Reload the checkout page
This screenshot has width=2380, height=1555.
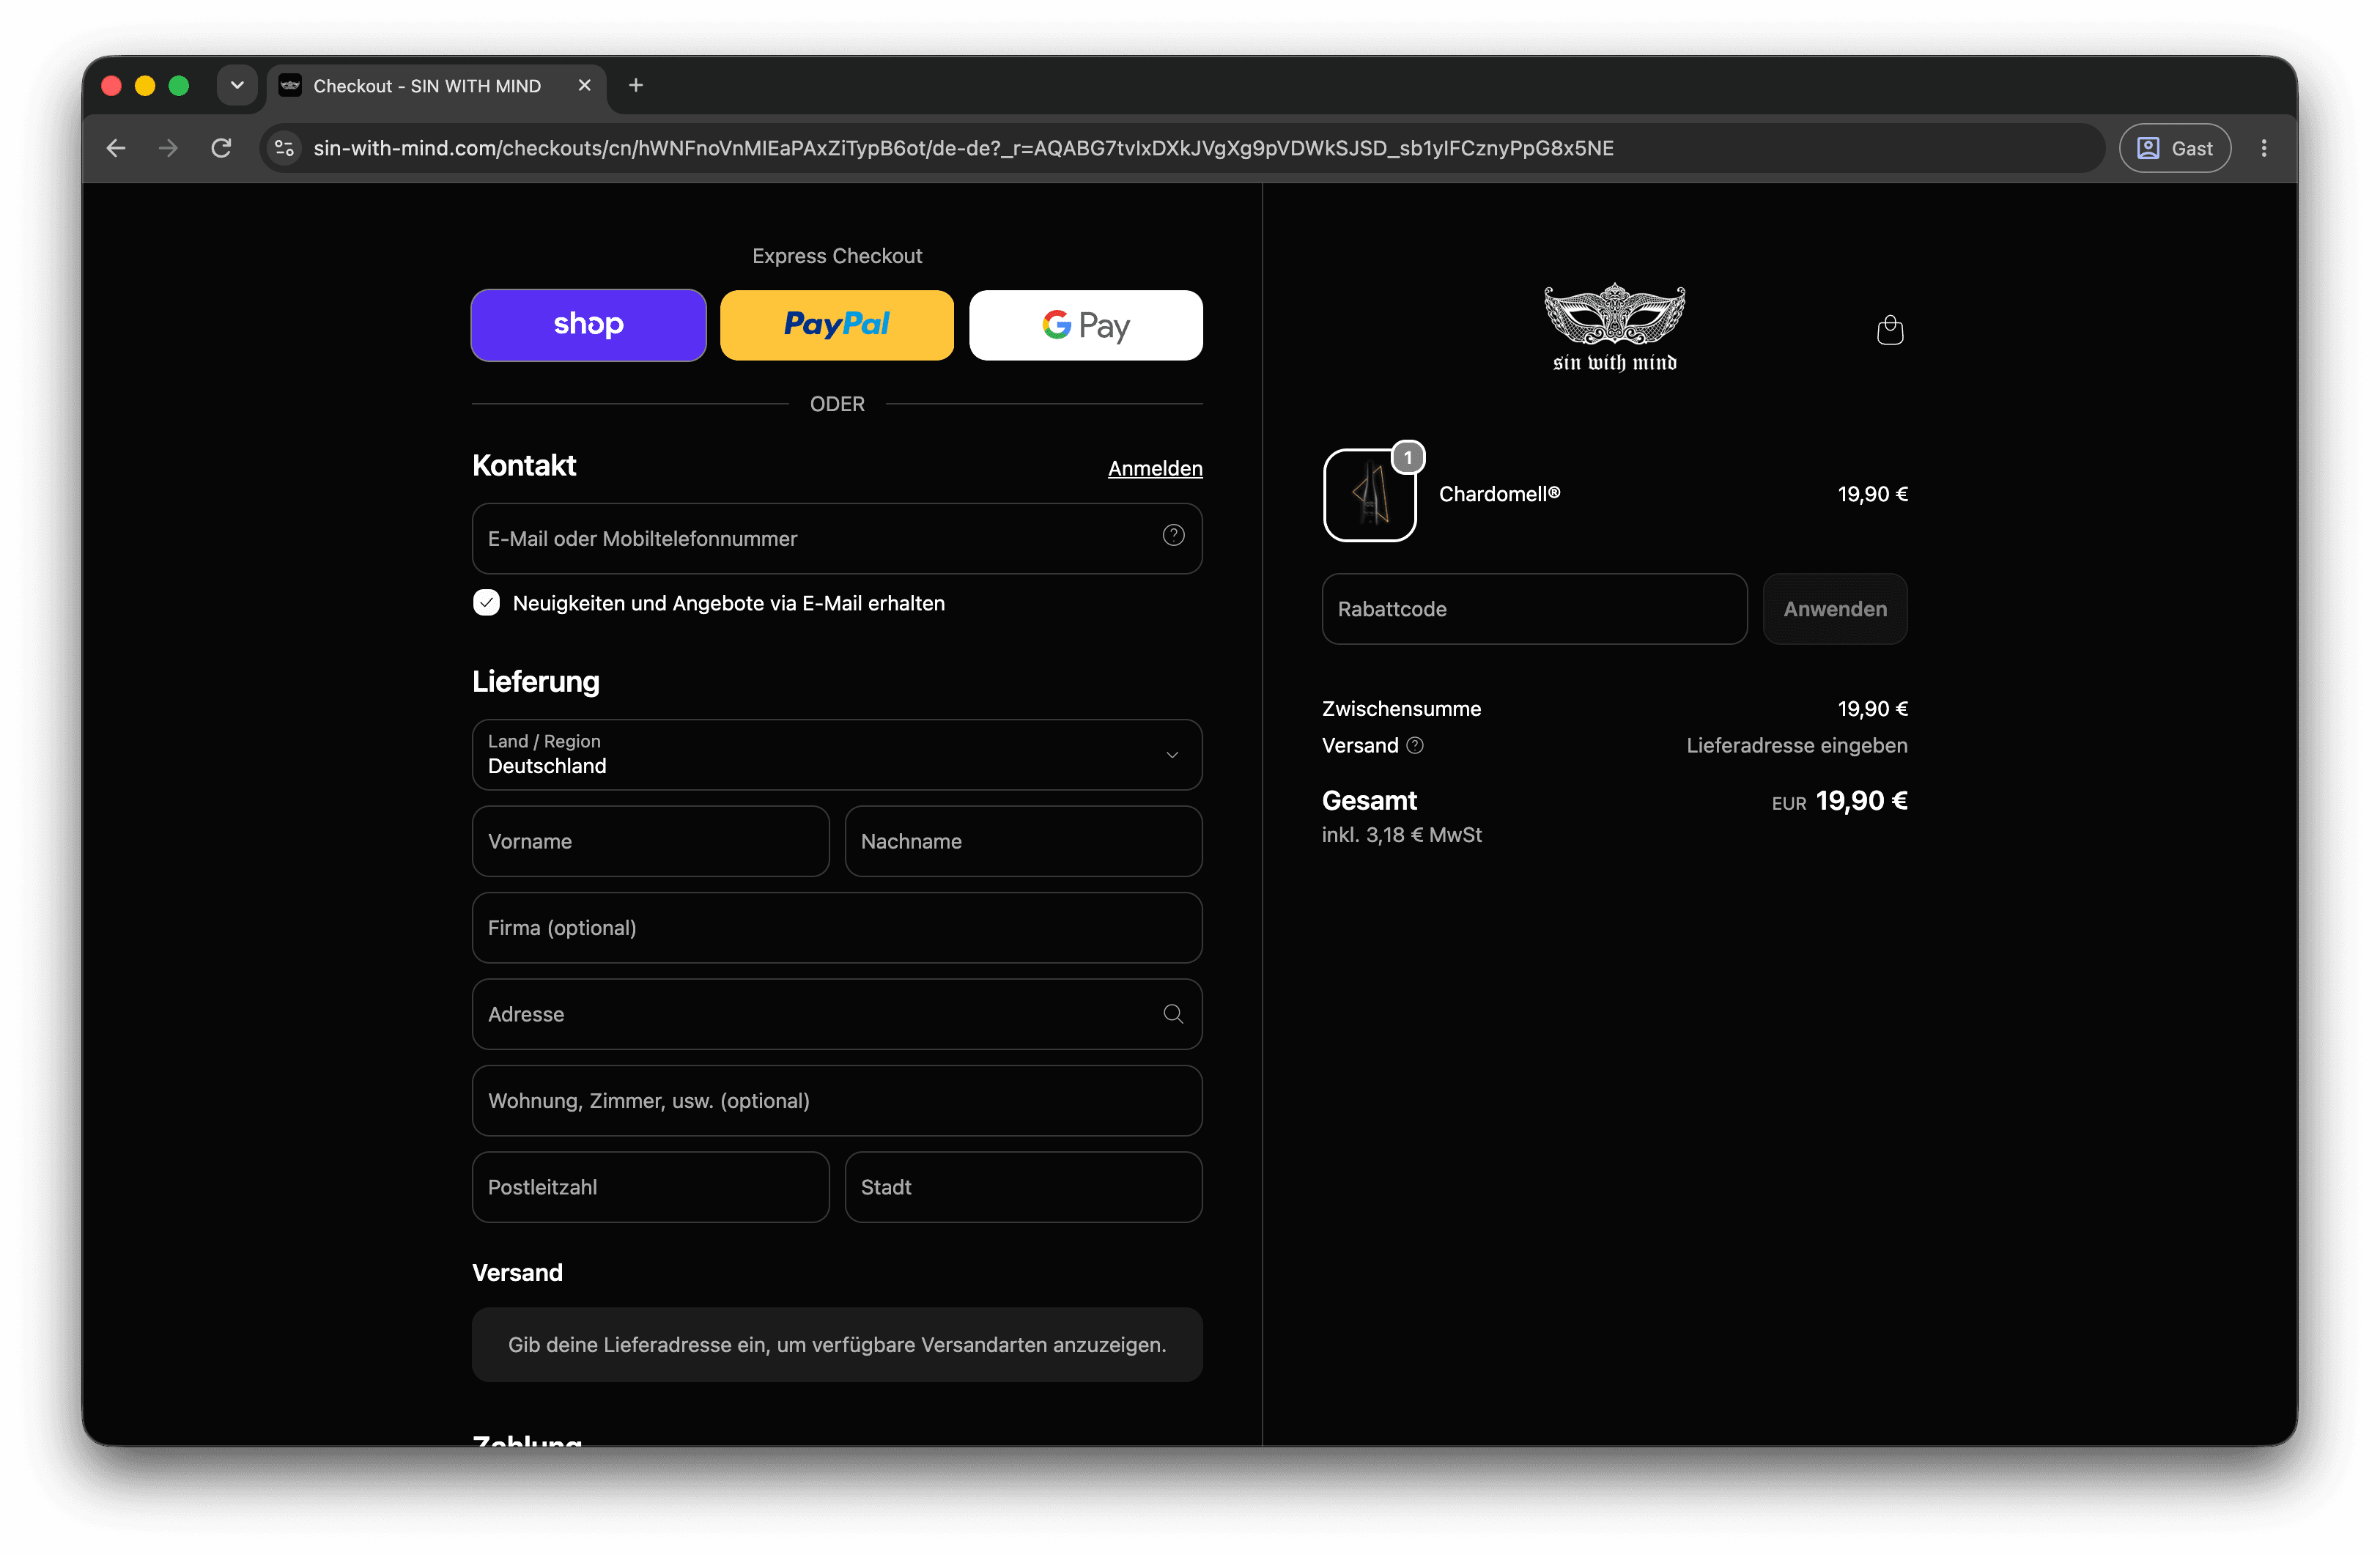(221, 148)
